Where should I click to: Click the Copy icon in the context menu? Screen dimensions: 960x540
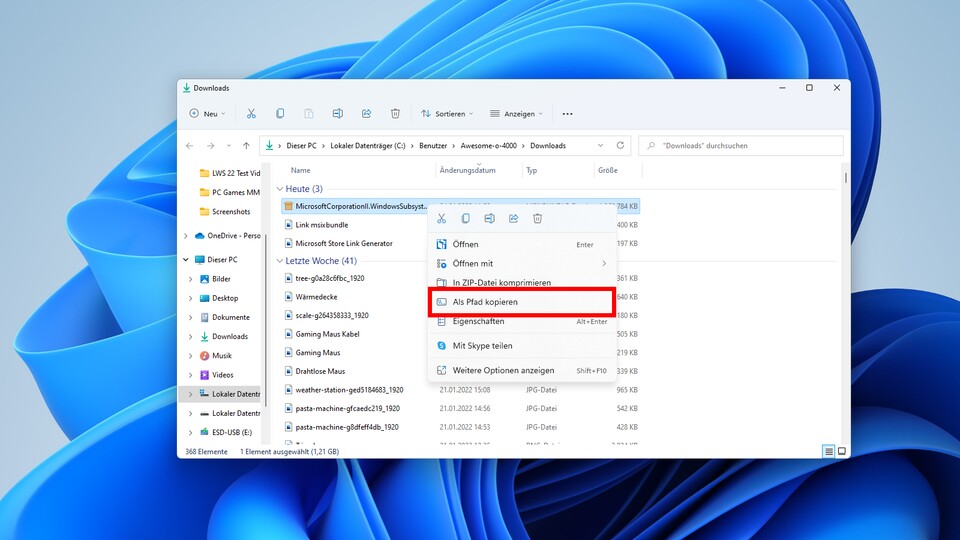[465, 218]
